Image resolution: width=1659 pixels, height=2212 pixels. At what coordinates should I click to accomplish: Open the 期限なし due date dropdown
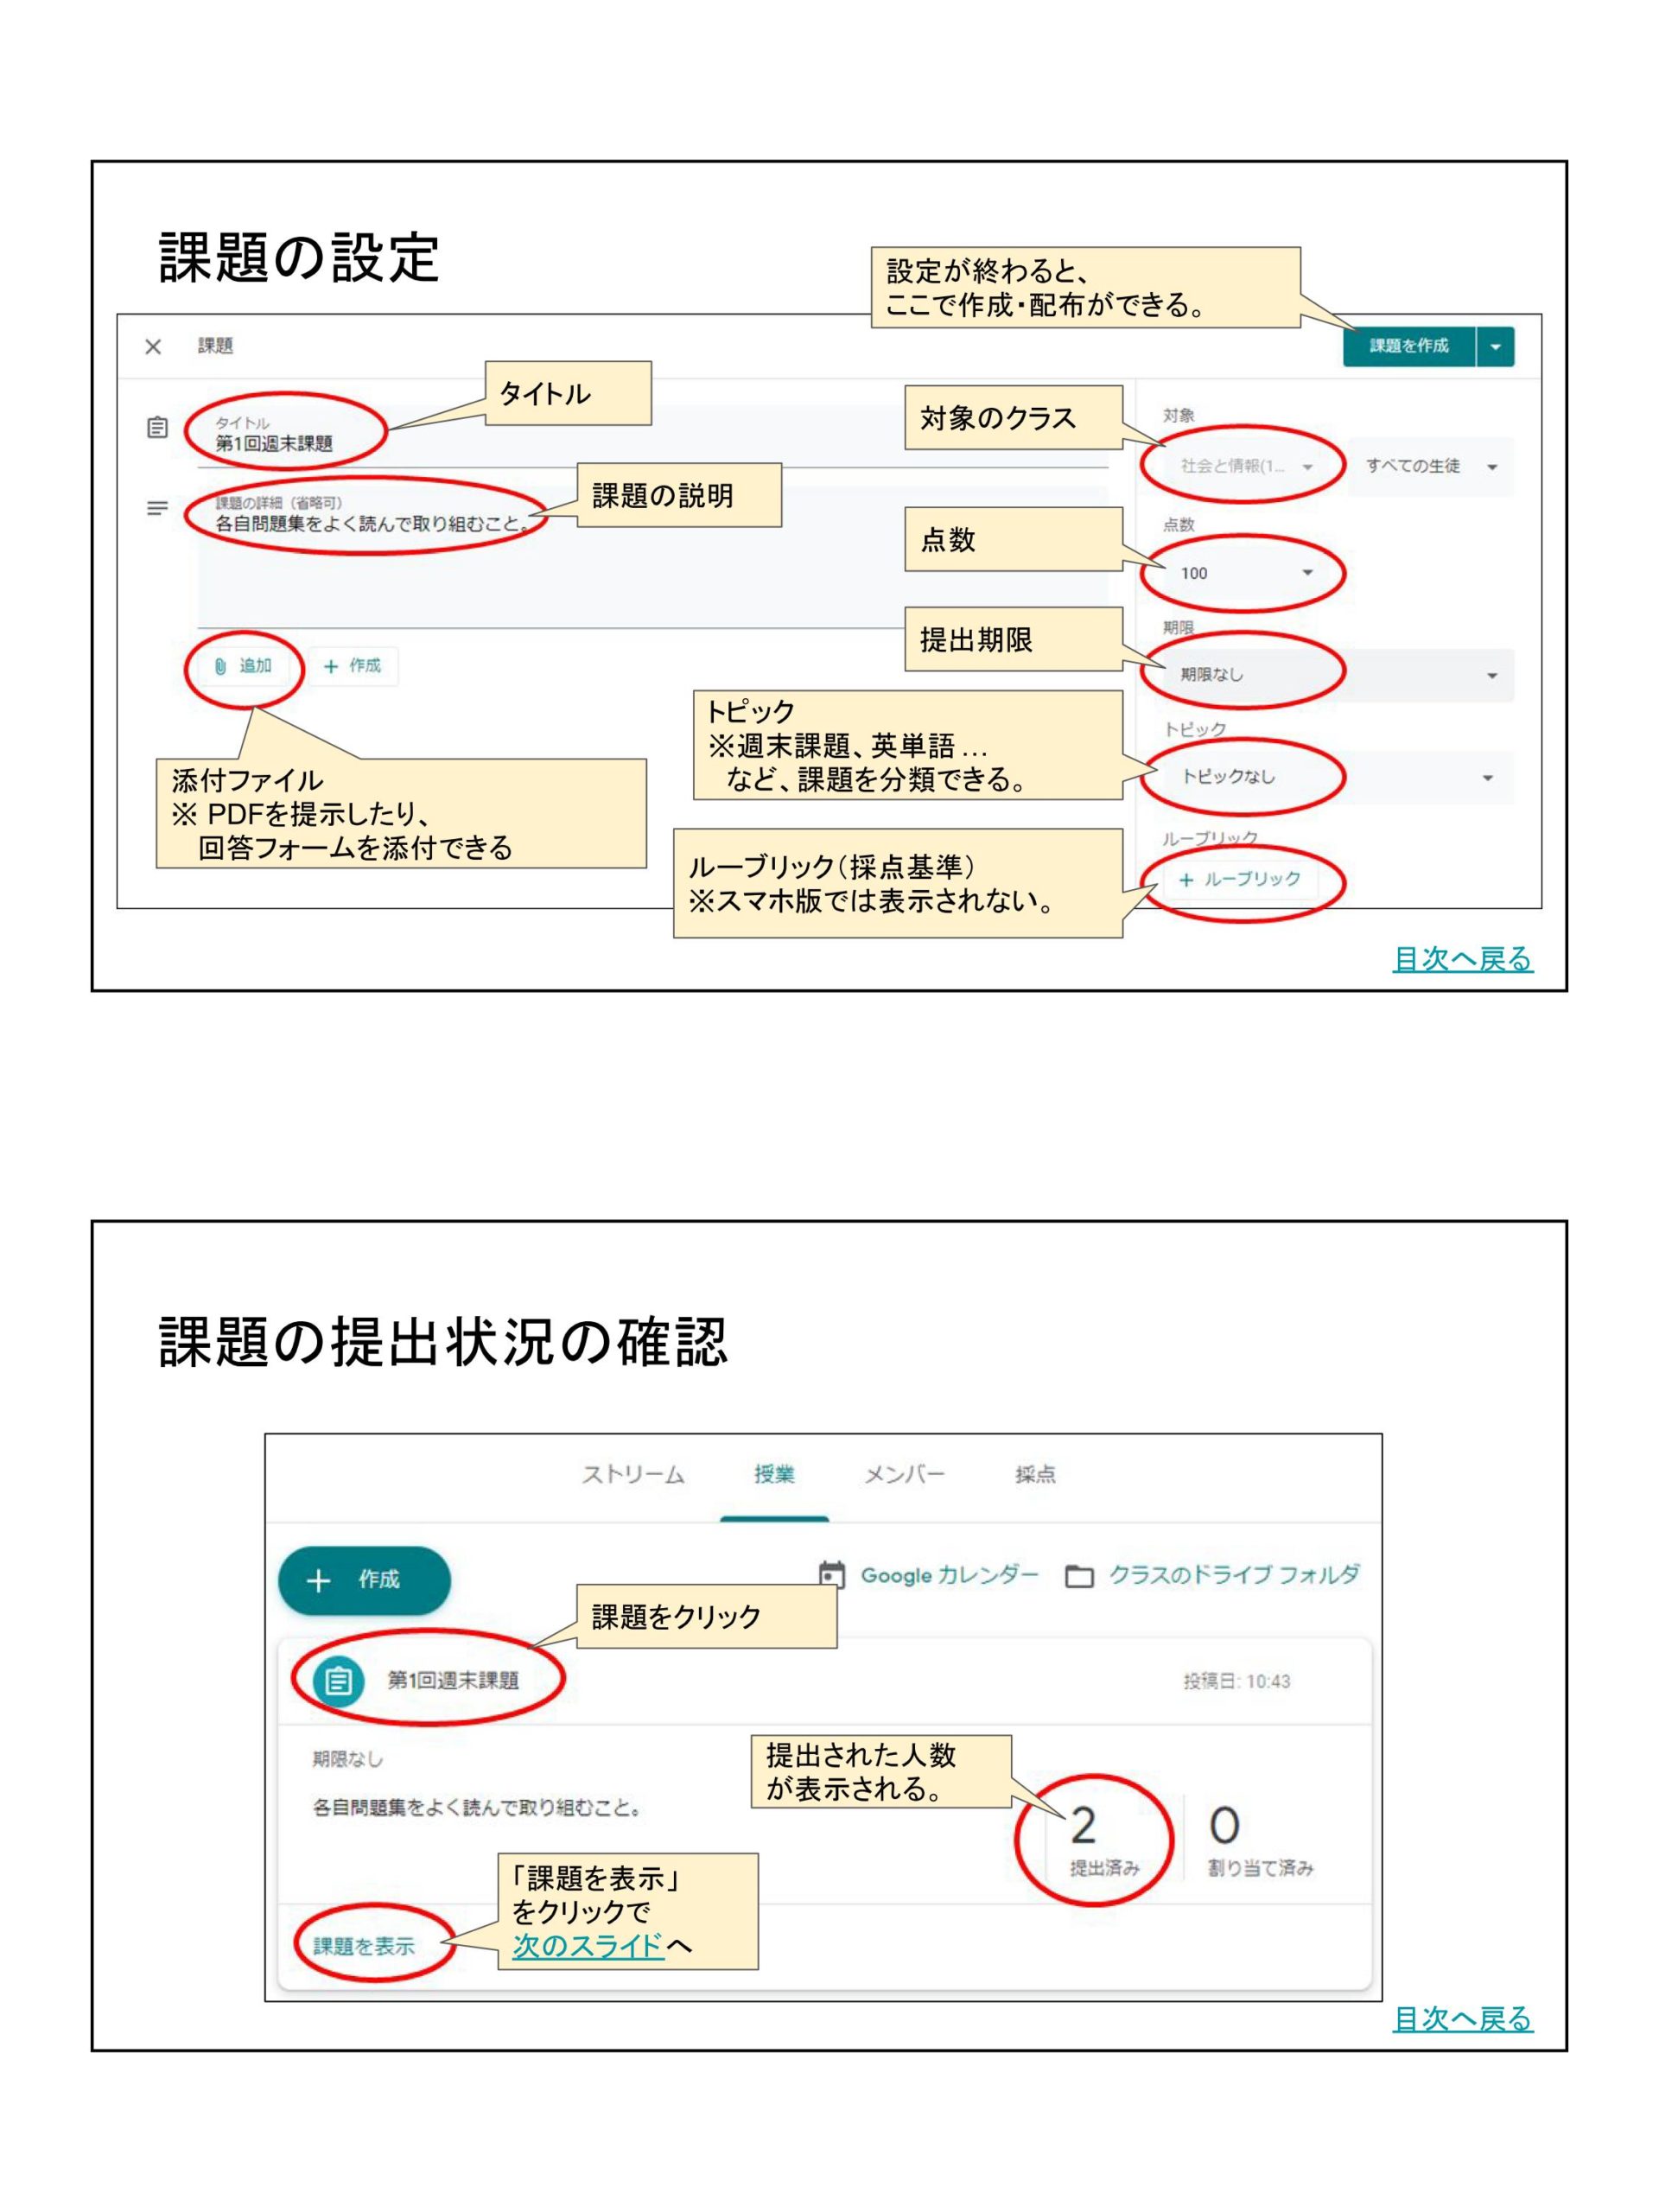[1338, 675]
